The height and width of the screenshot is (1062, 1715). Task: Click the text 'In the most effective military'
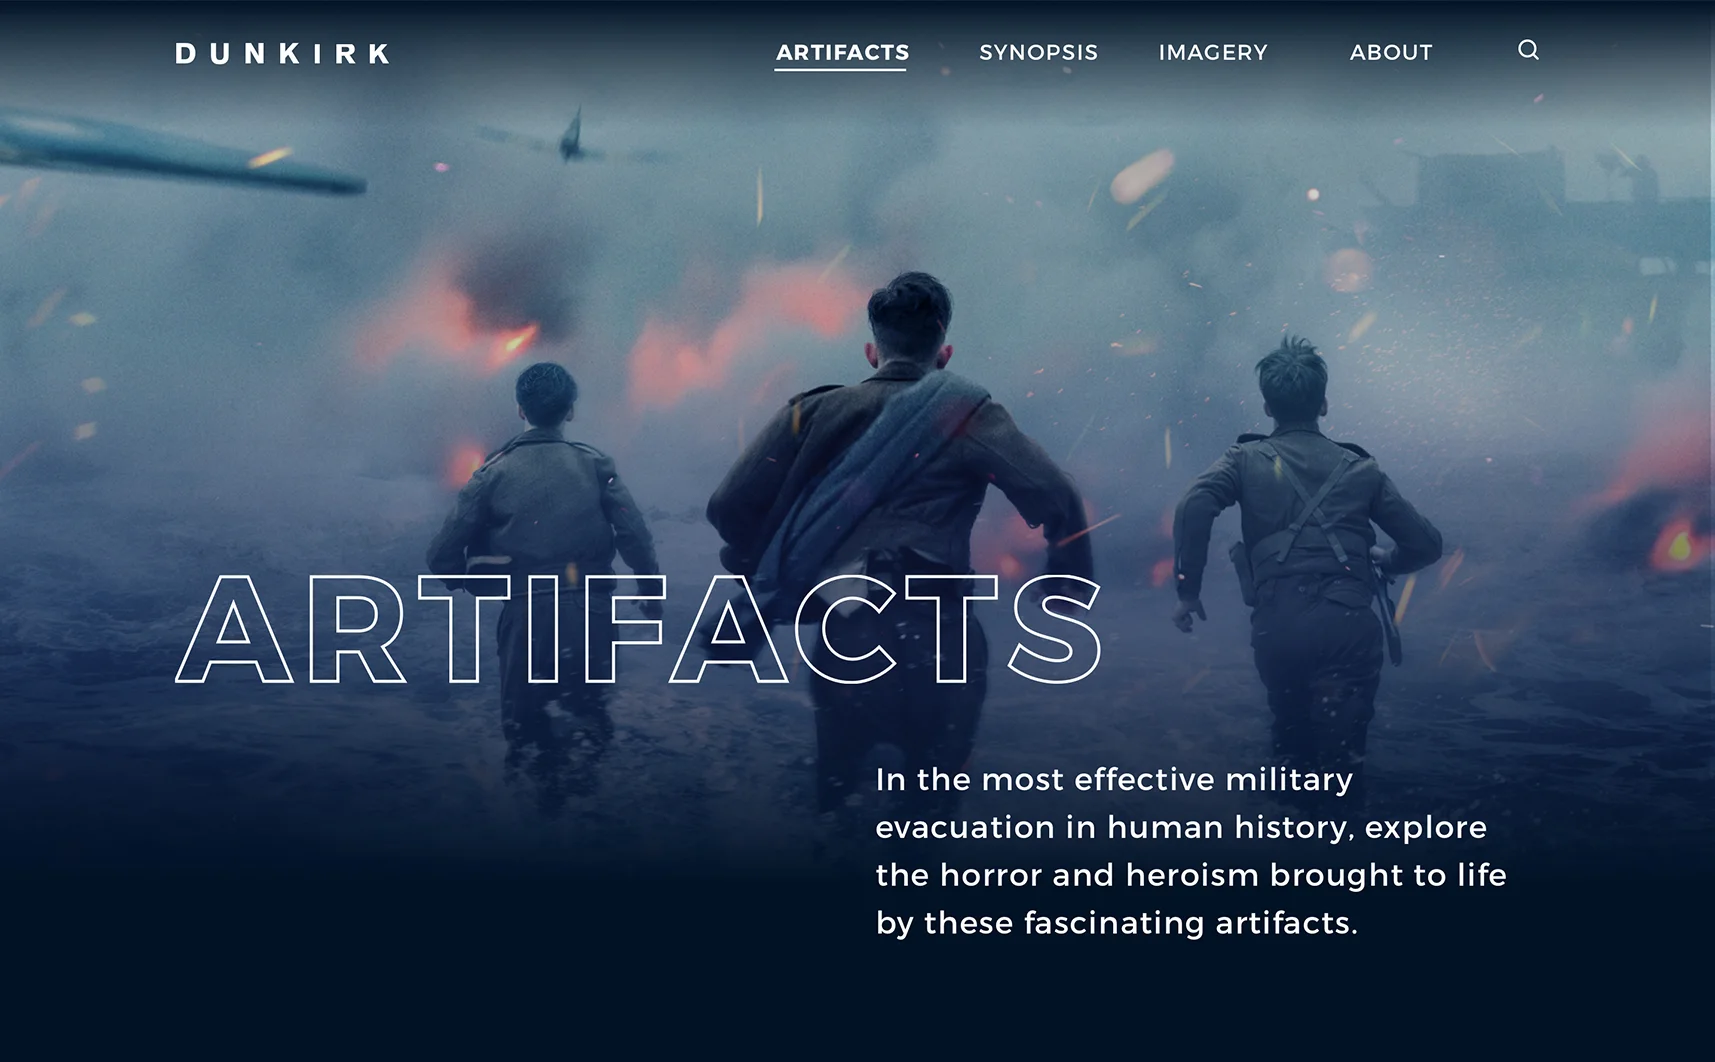1114,779
